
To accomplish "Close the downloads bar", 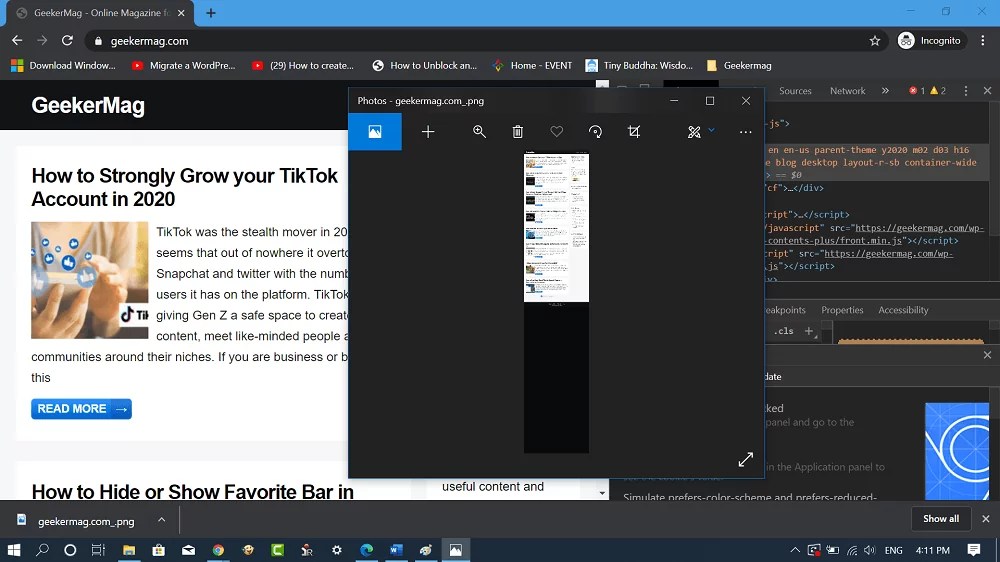I will 985,519.
